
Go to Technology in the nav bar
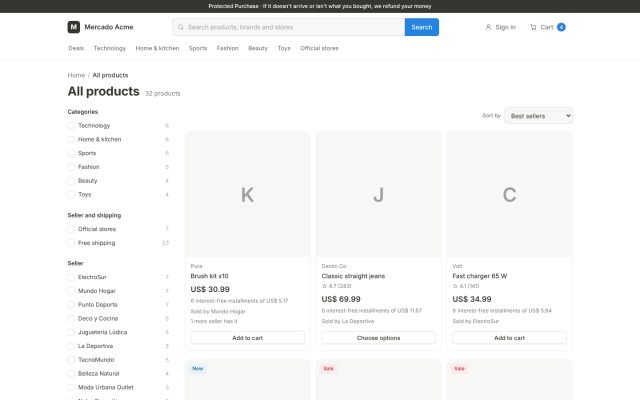click(x=110, y=48)
